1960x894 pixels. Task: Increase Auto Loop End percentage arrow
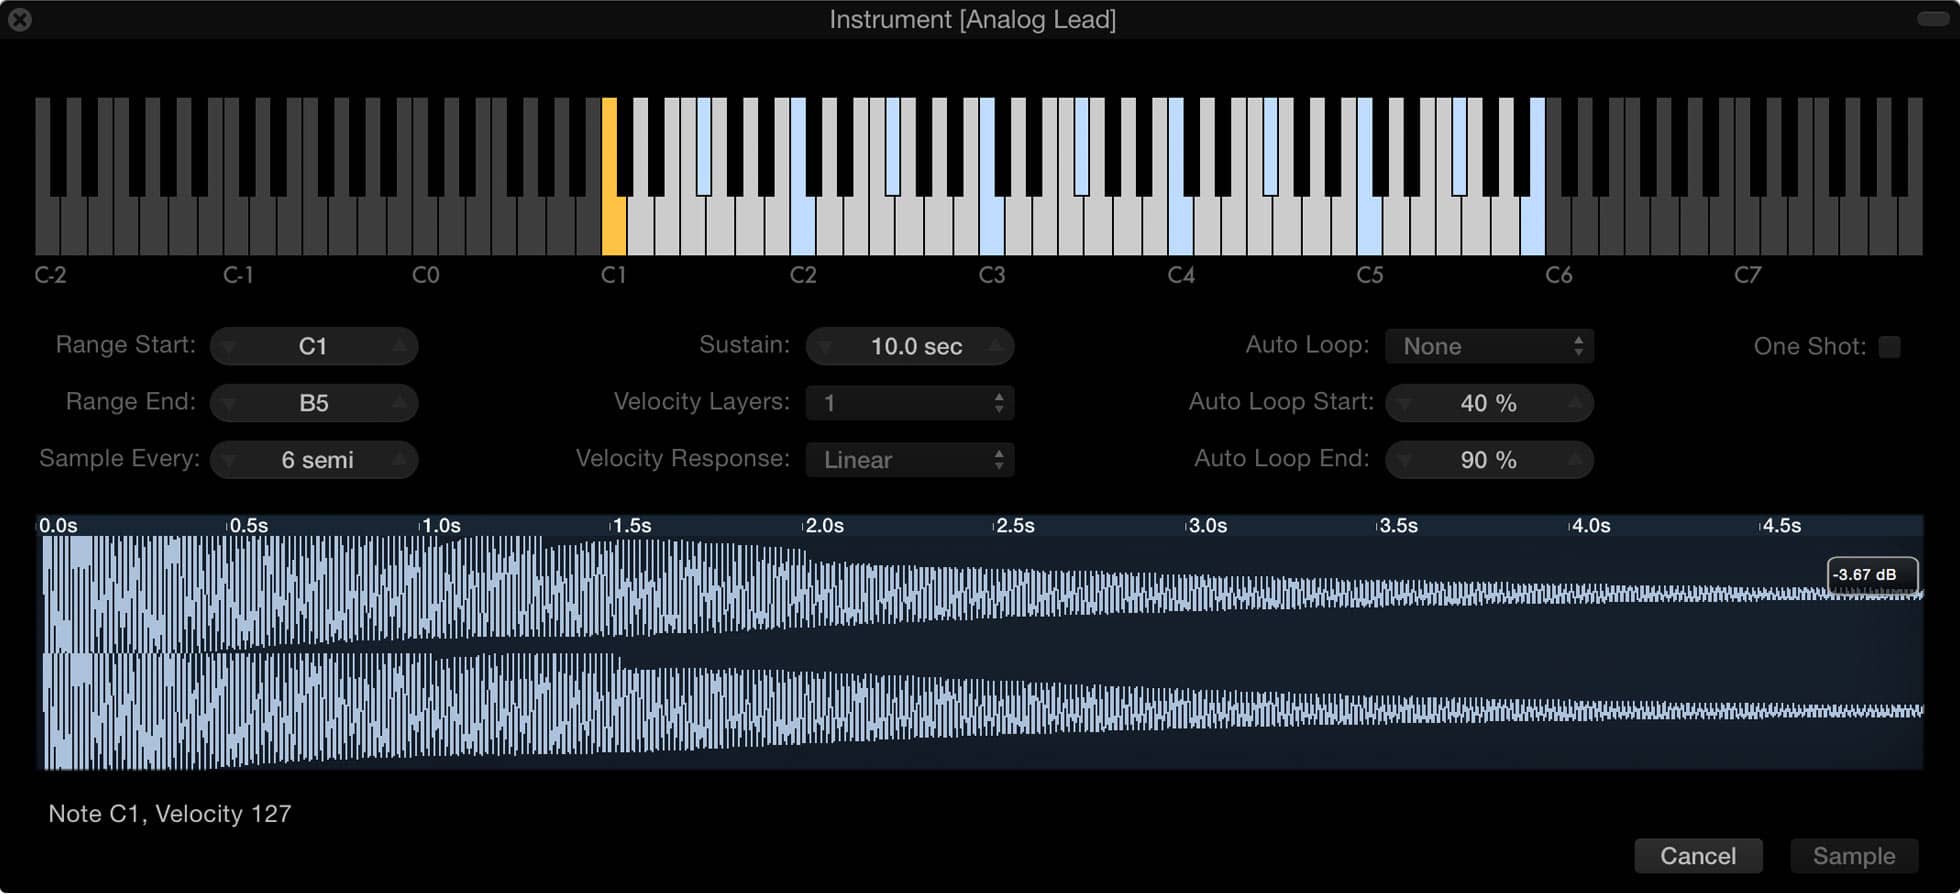(1576, 460)
